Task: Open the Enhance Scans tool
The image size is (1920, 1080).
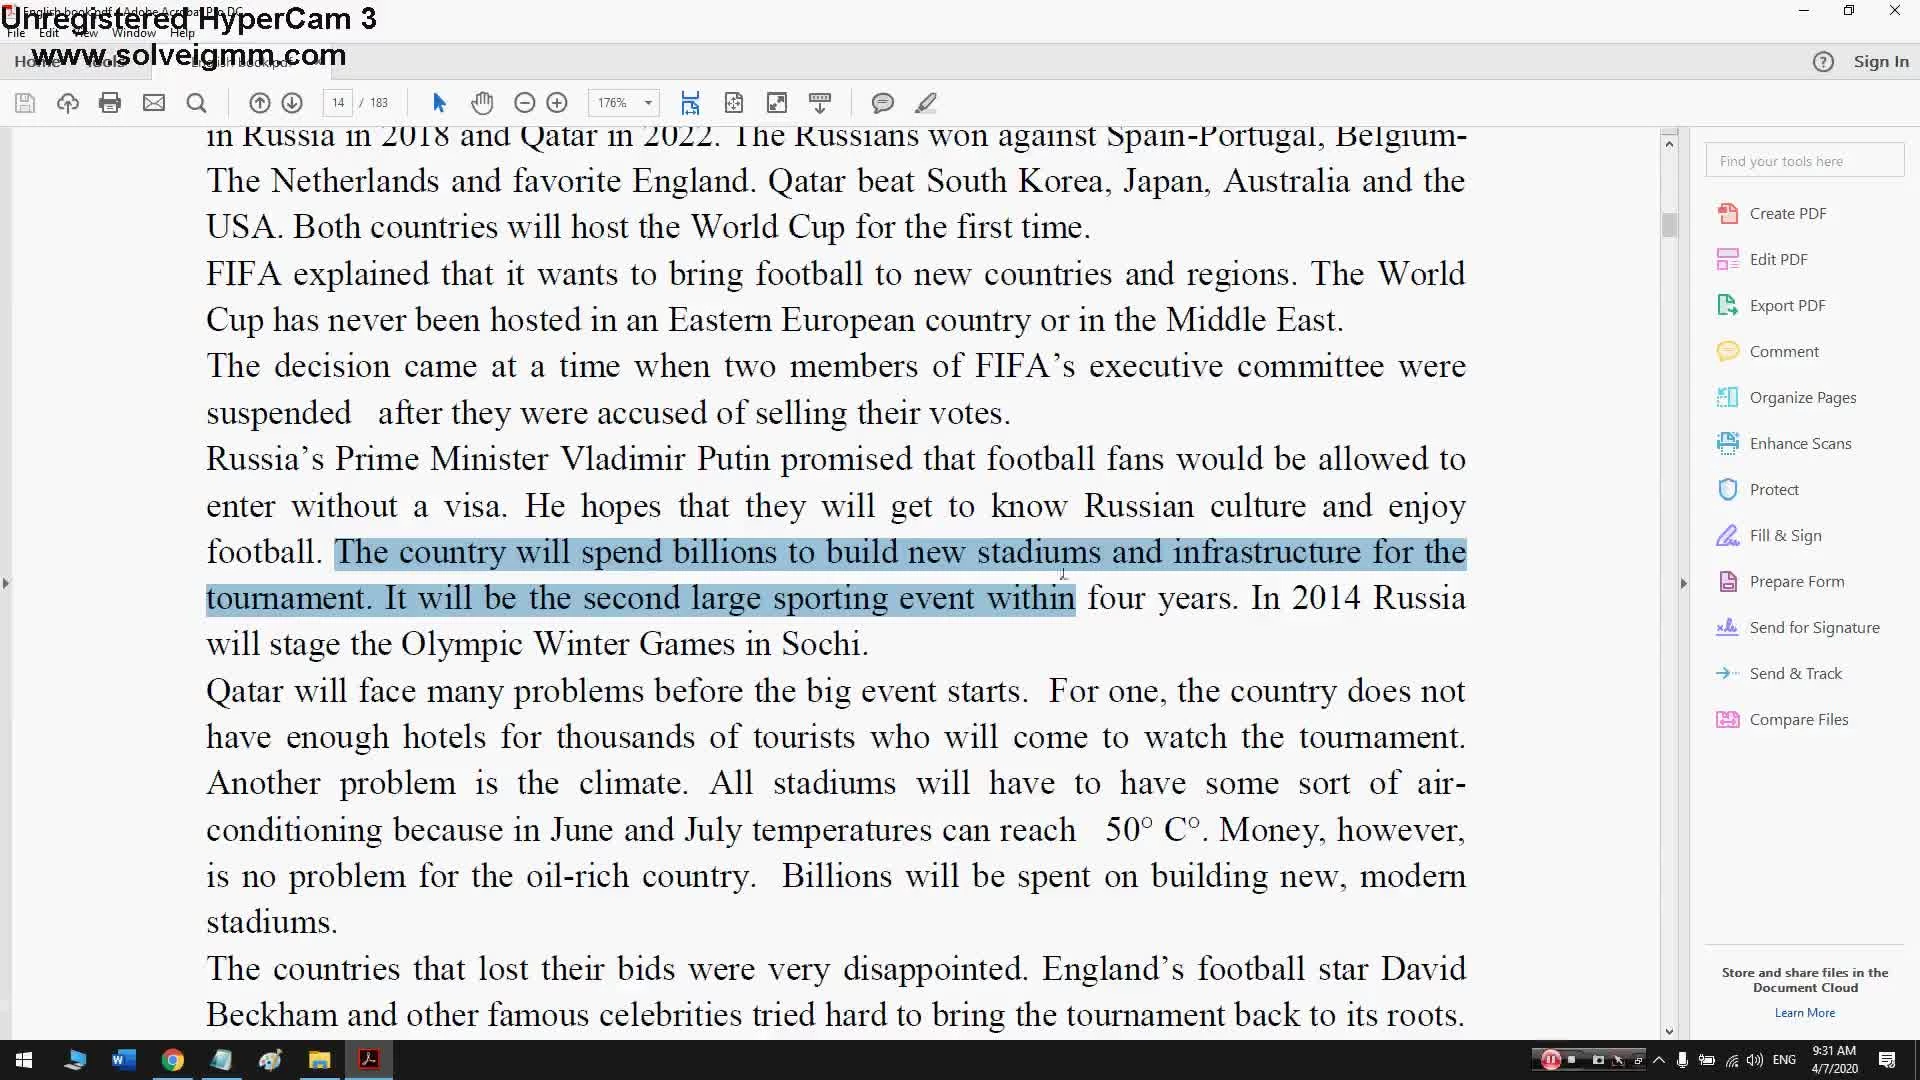Action: 1784,444
